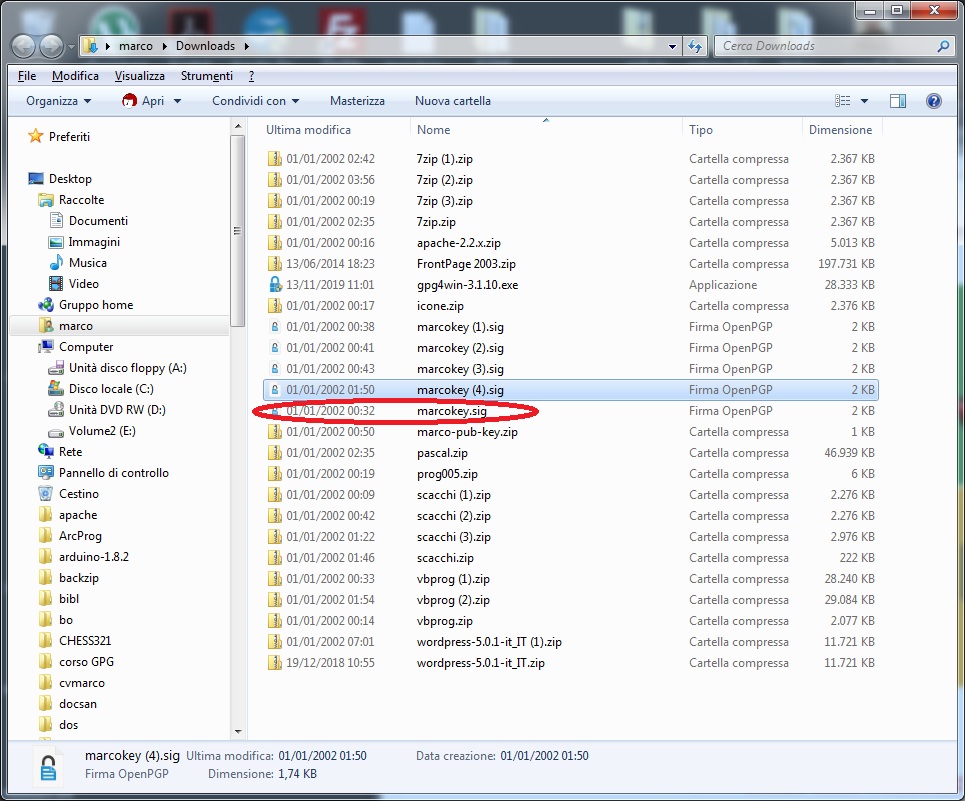The image size is (965, 801).
Task: Open the Strumenti menu
Action: pos(206,76)
